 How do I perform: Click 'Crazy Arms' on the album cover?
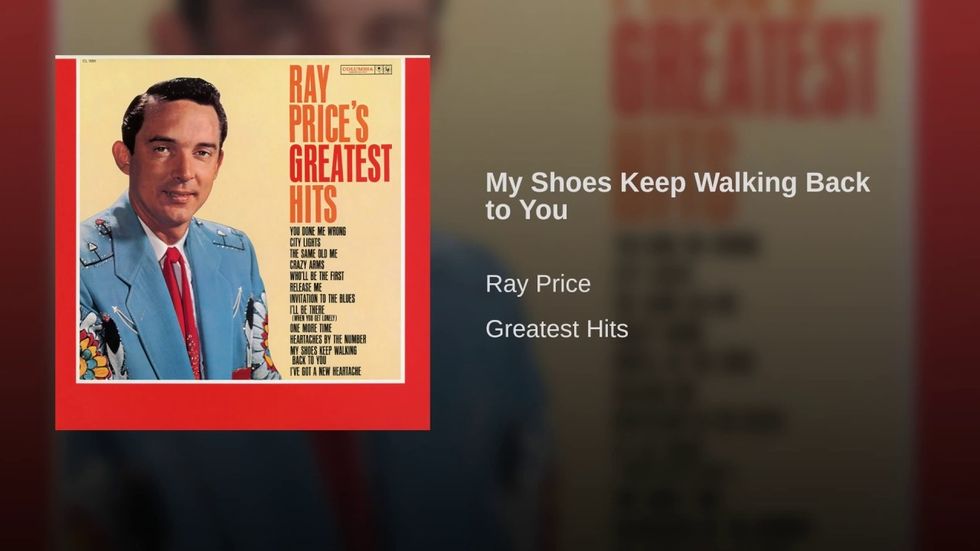click(307, 265)
